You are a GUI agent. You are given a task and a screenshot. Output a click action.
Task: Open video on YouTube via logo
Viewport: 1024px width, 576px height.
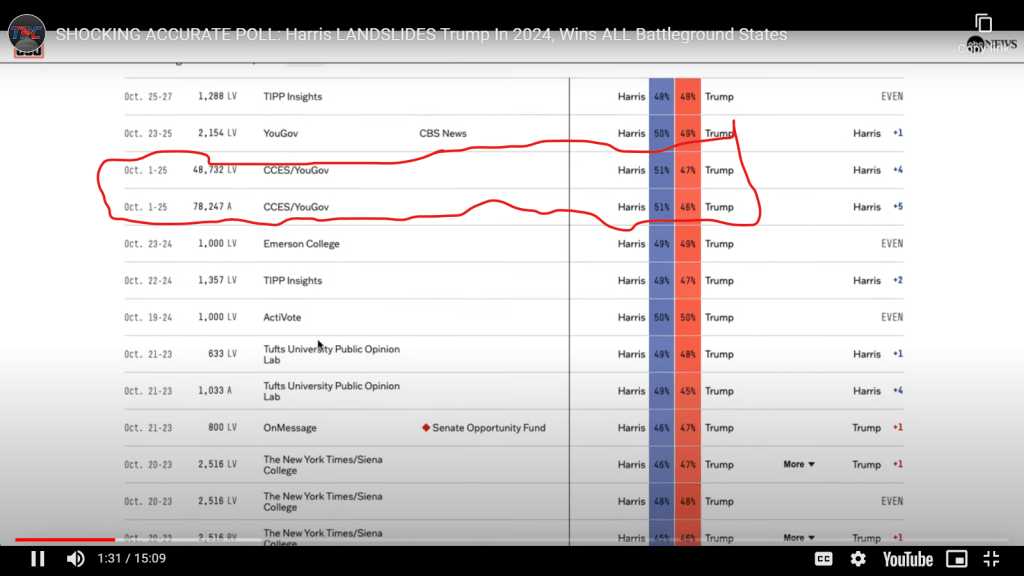click(x=907, y=559)
